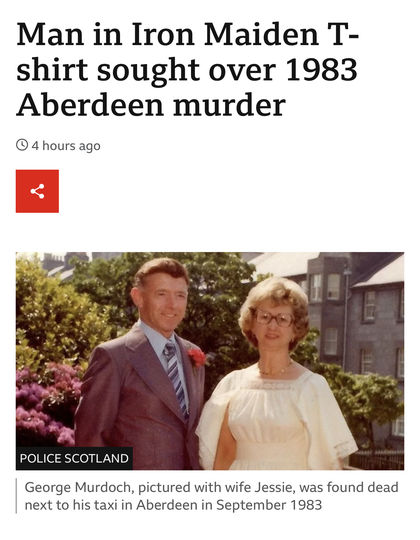The height and width of the screenshot is (540, 420).
Task: Click the woman's glasses in the photo
Action: click(274, 318)
